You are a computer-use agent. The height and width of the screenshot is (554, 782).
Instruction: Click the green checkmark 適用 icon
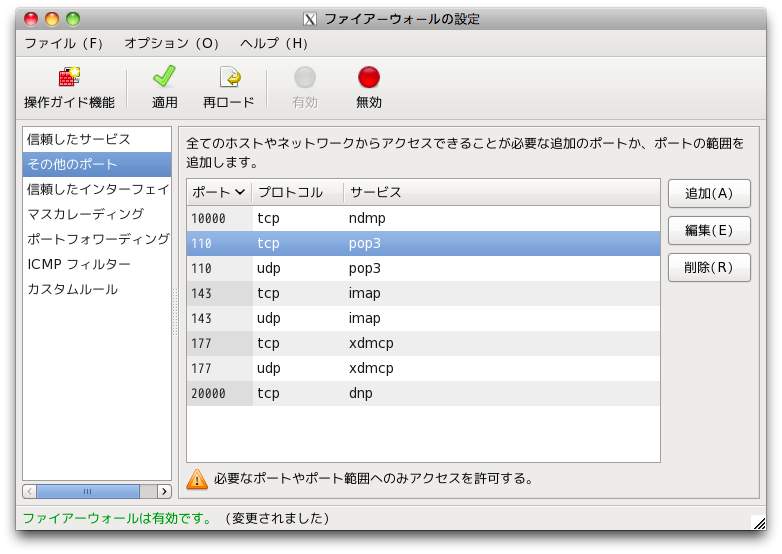click(x=164, y=78)
